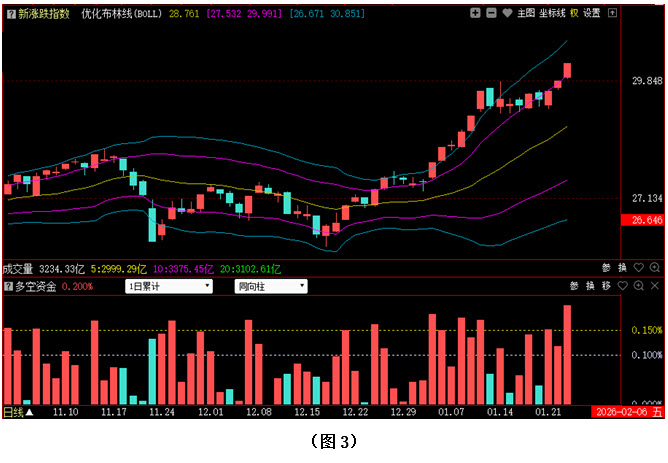Toggle the yellow 权 adjustment option
This screenshot has width=668, height=463.
pos(574,13)
